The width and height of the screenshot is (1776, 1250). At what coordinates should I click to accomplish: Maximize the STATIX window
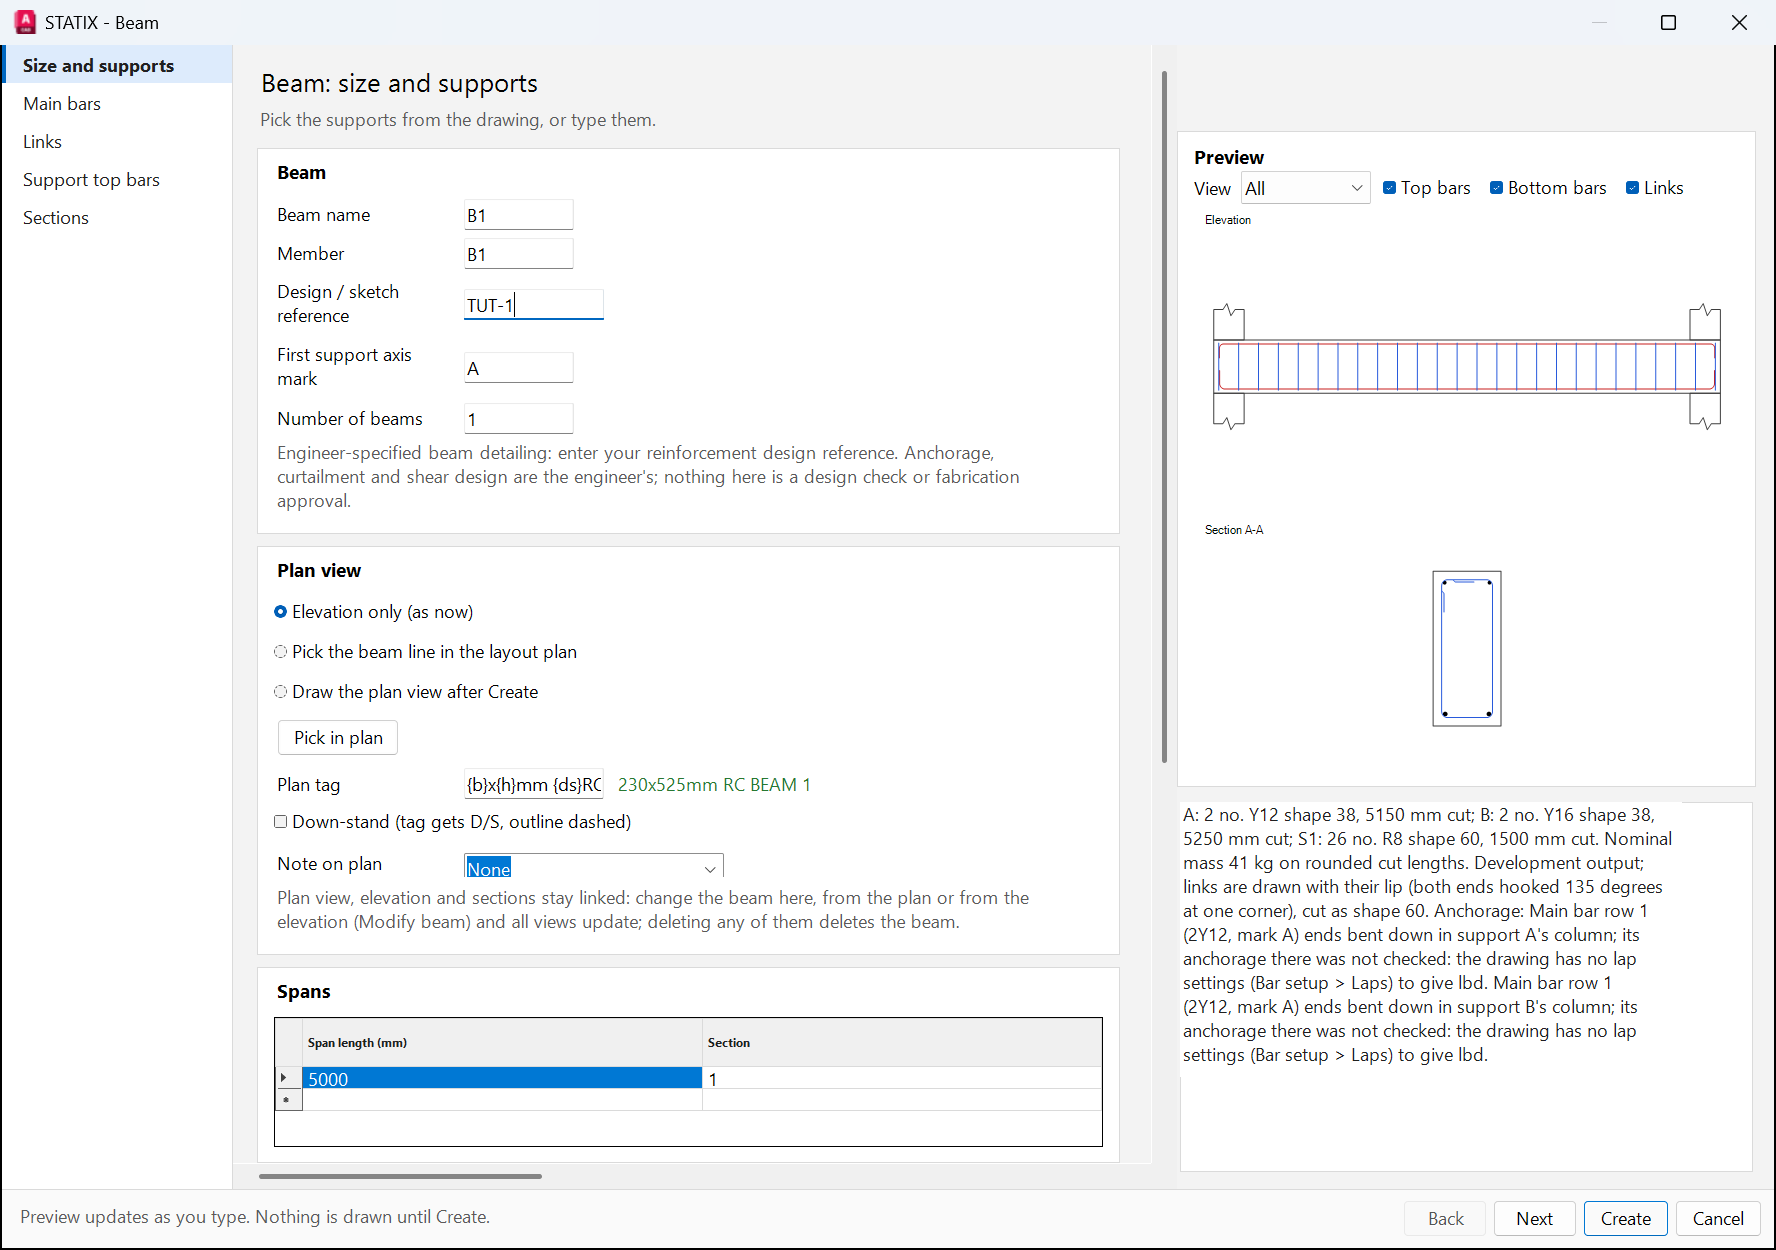click(x=1668, y=22)
